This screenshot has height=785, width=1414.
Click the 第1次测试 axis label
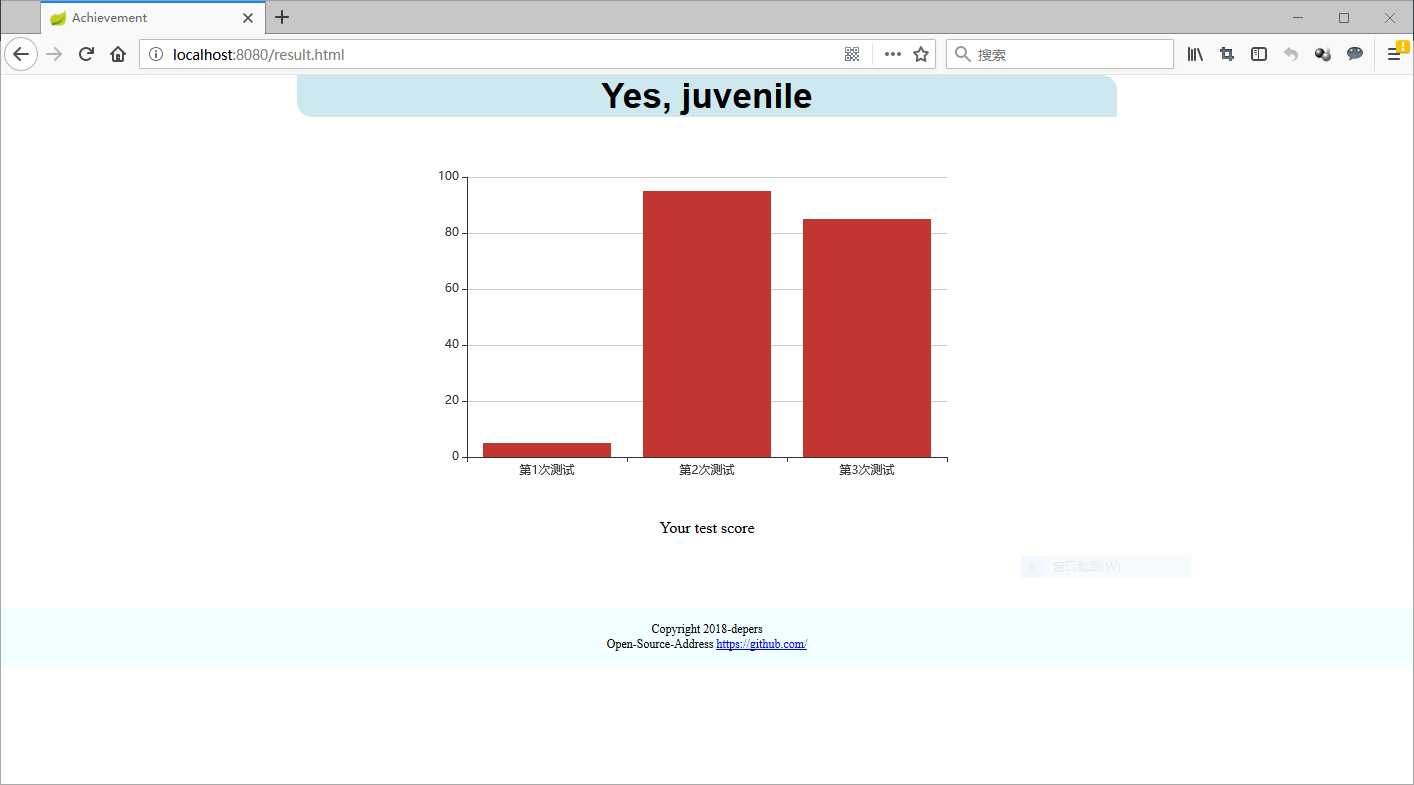click(547, 470)
